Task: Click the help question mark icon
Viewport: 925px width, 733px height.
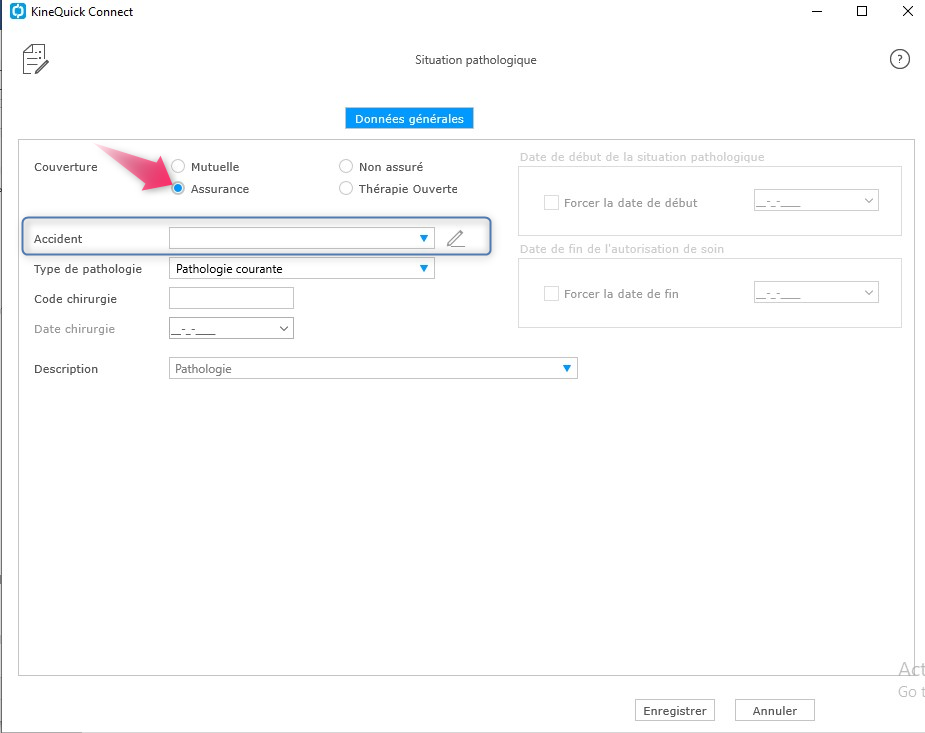Action: click(x=899, y=59)
